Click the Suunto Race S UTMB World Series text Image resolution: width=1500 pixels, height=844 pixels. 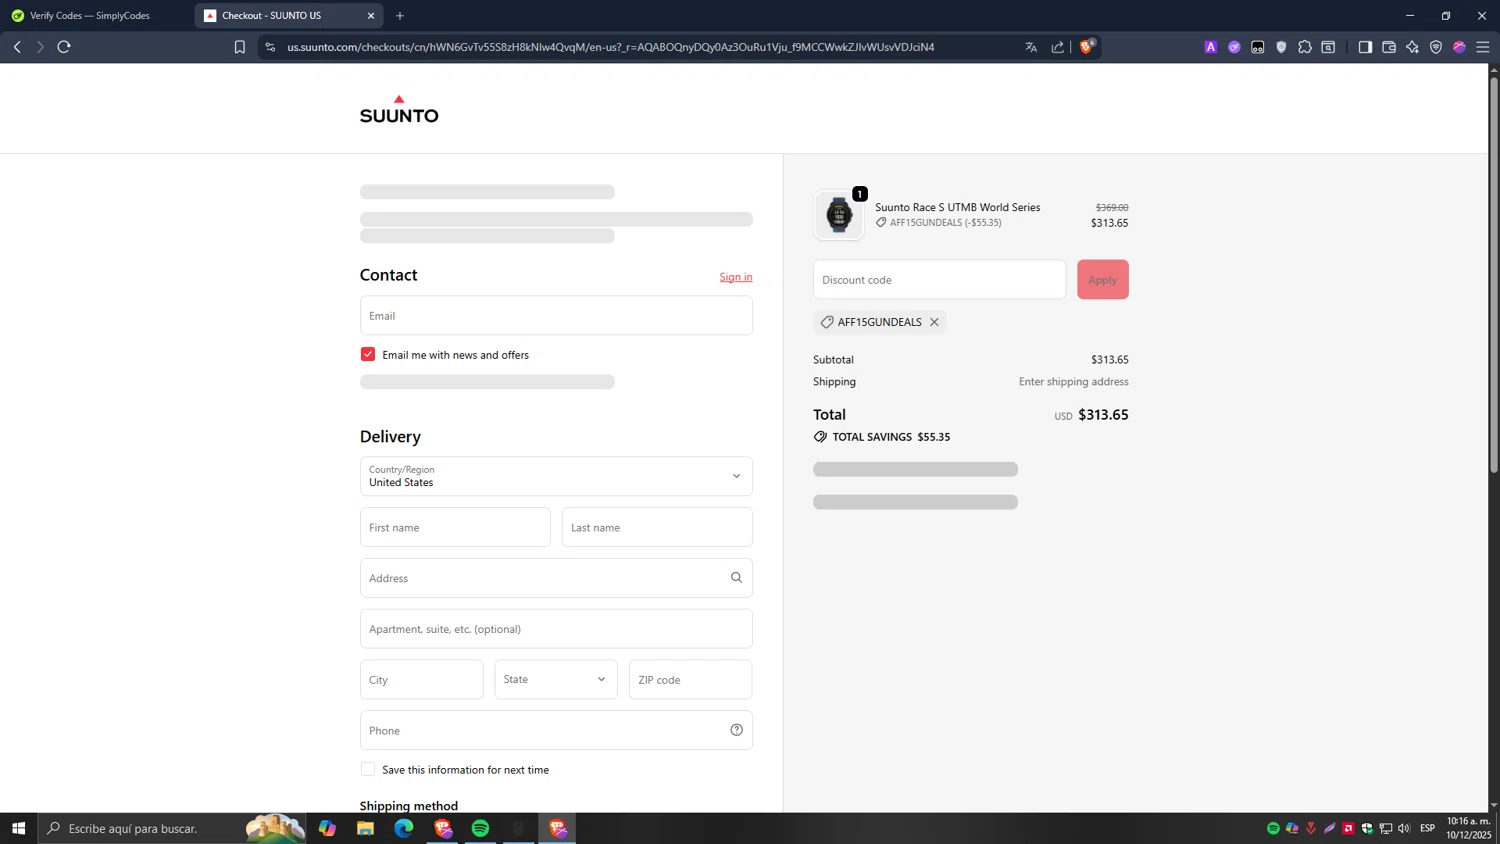coord(958,207)
